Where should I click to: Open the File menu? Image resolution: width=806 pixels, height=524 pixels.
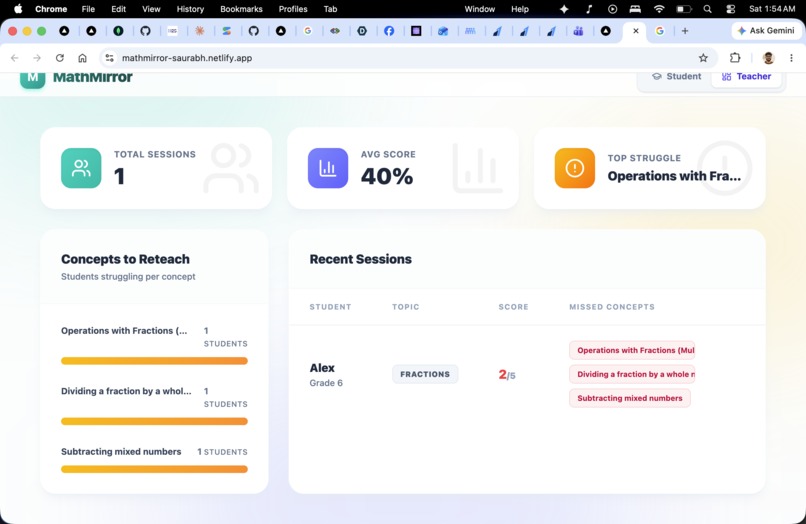coord(88,9)
